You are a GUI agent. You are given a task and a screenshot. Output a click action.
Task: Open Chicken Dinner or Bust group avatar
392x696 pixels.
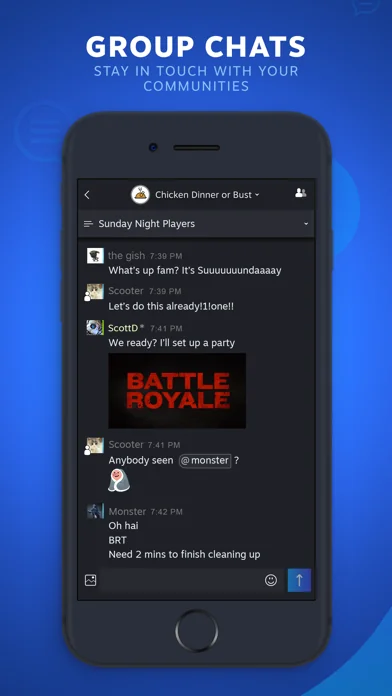140,194
